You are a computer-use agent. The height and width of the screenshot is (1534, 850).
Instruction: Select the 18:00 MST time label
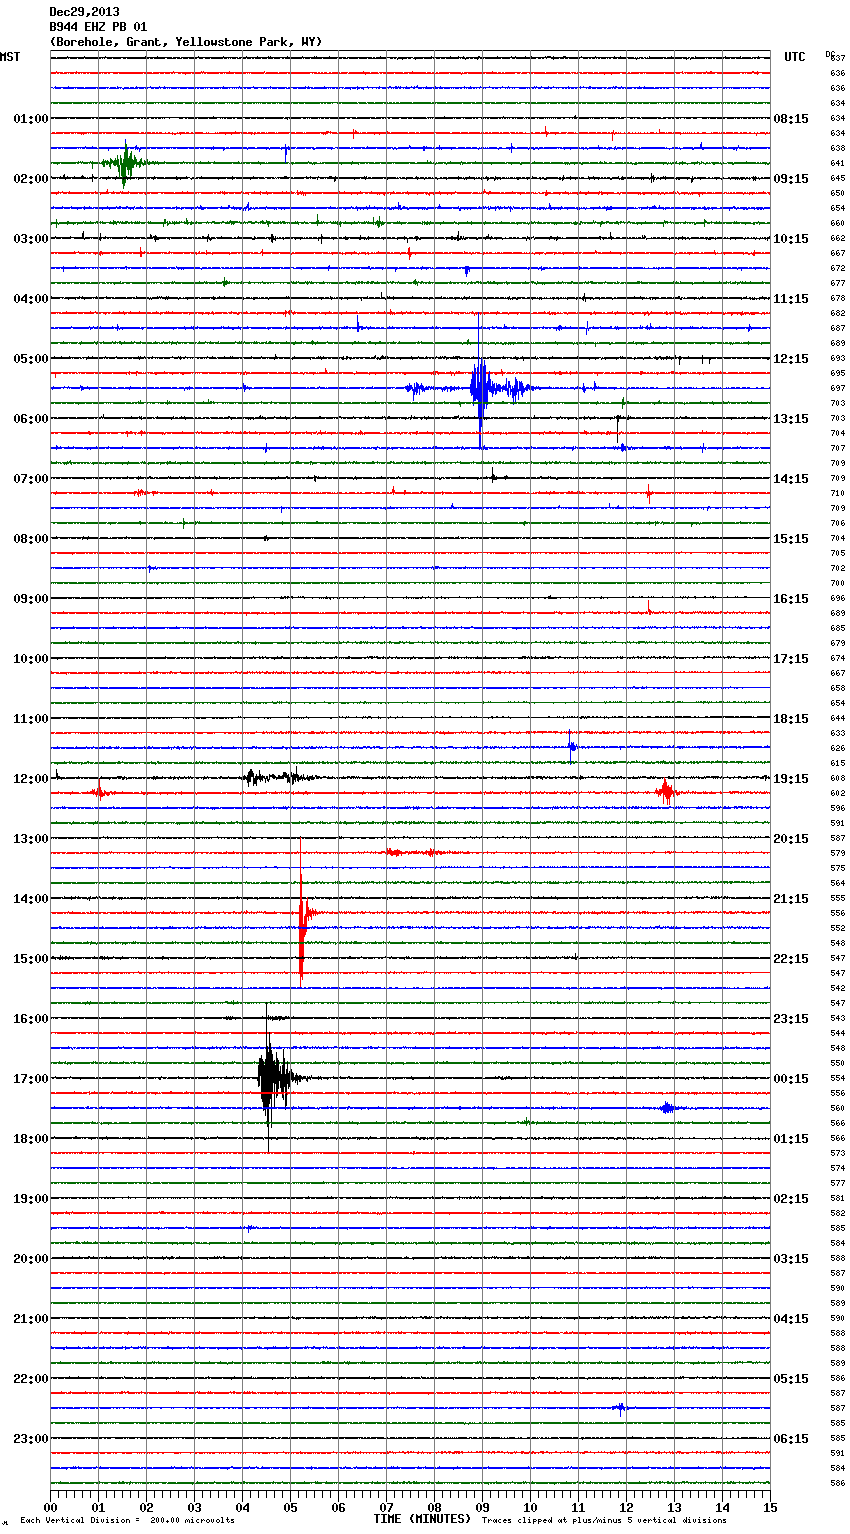(x=30, y=1139)
